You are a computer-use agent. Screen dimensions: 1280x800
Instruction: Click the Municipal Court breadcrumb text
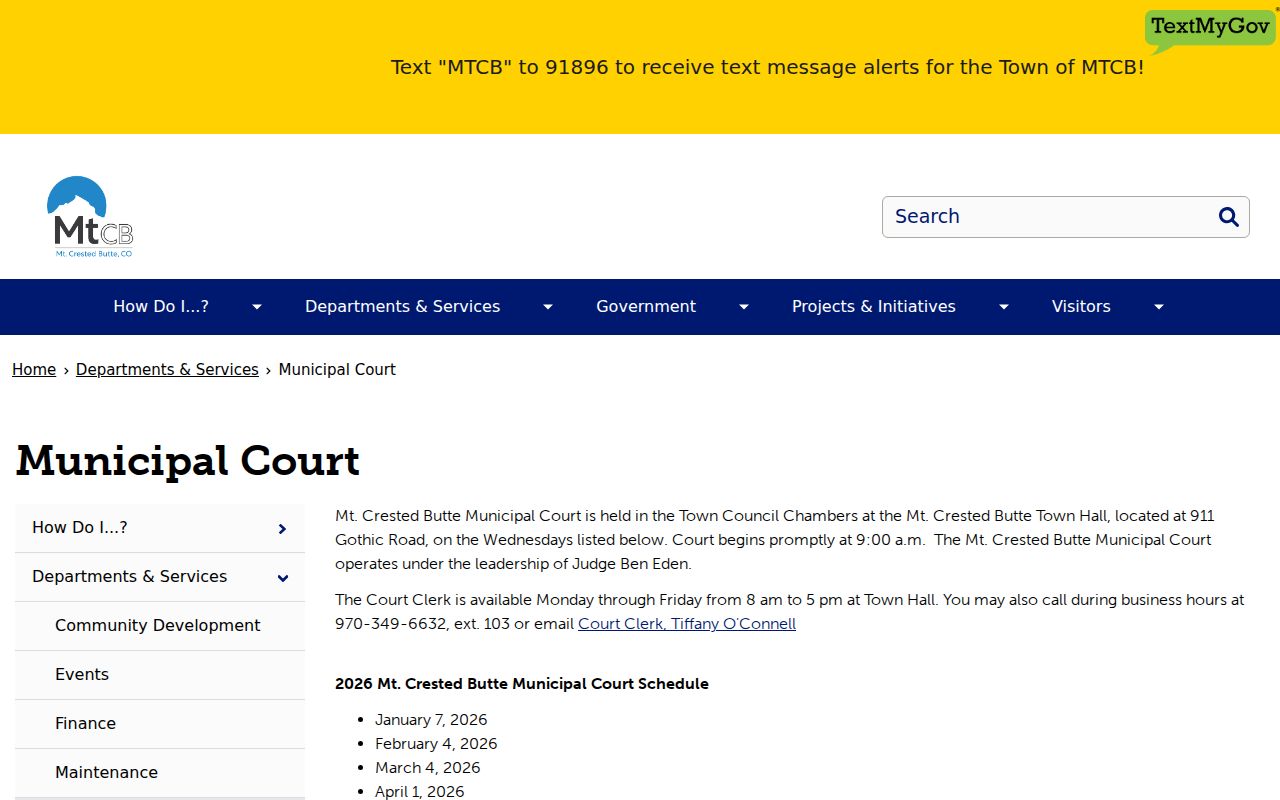[337, 370]
